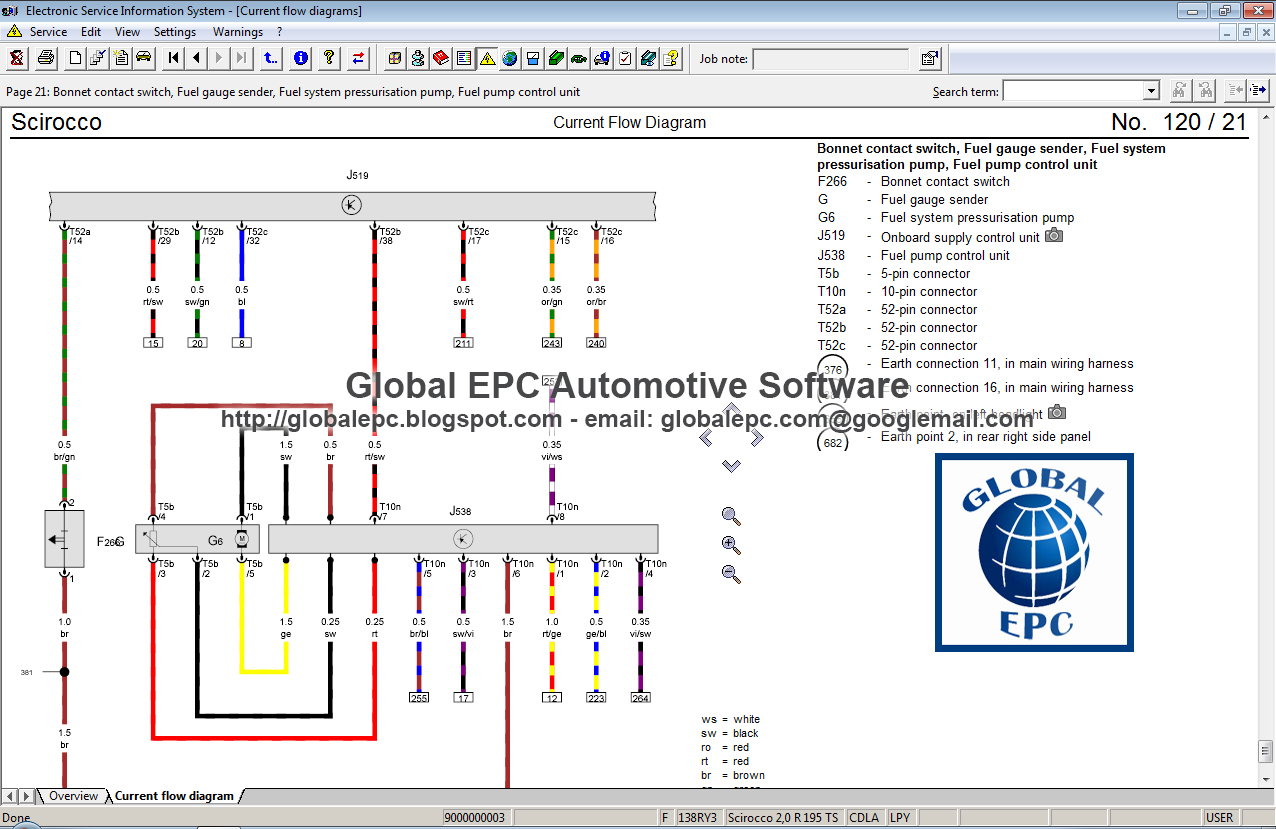Click the green car icon in toolbar
The height and width of the screenshot is (829, 1276).
(x=579, y=58)
